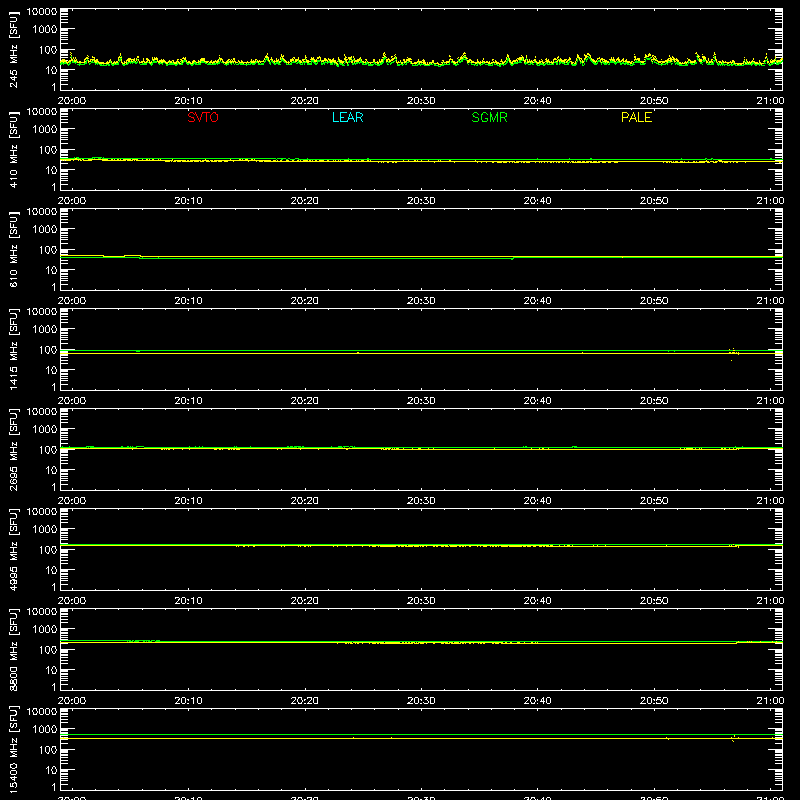Select the 410 MHz [SFU] axis title
This screenshot has width=800, height=800.
coord(13,149)
